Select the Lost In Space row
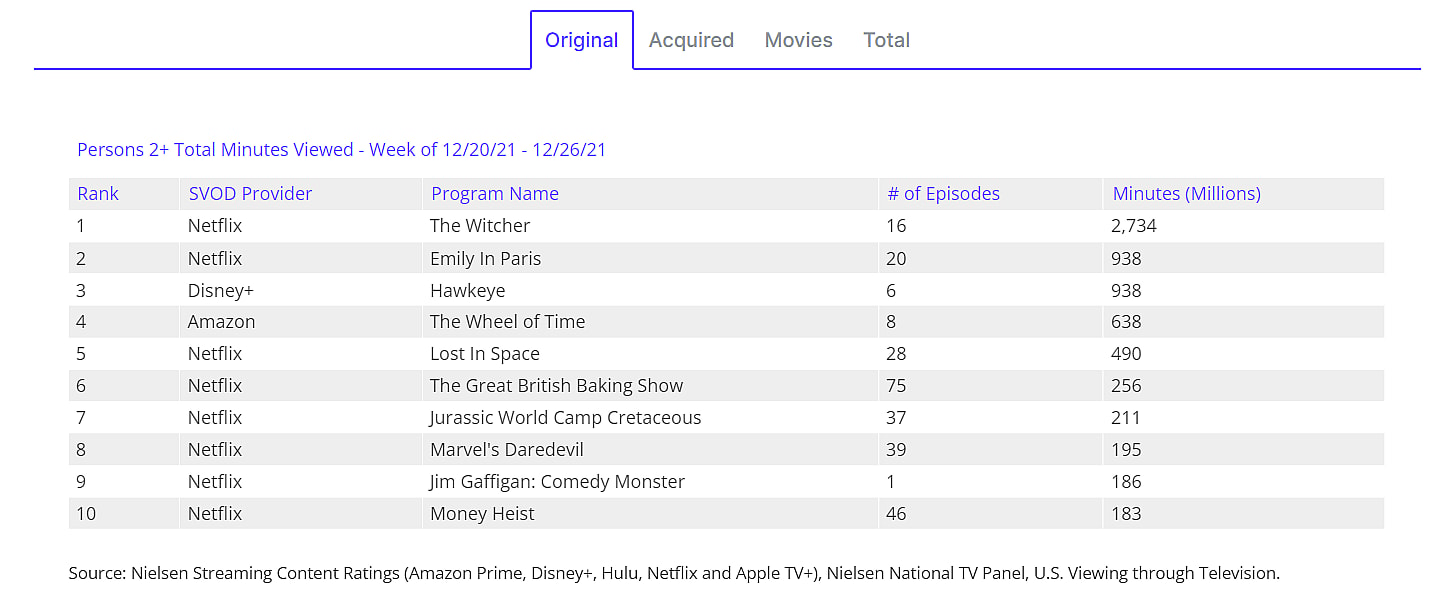This screenshot has height=614, width=1444. click(x=484, y=354)
